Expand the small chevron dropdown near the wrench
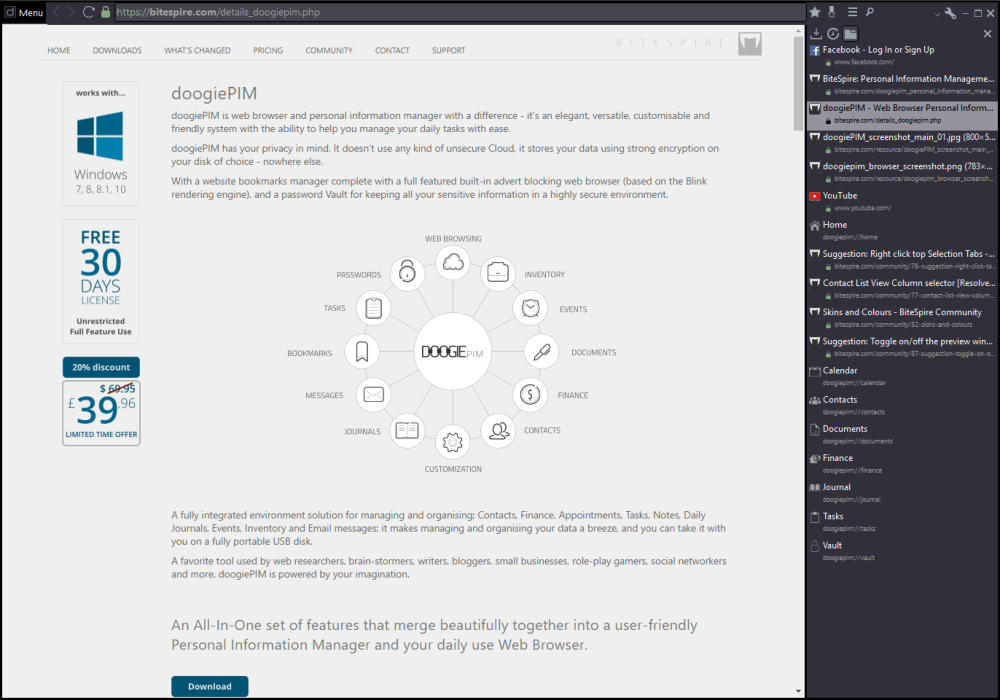Image resolution: width=1000 pixels, height=700 pixels. [x=937, y=14]
